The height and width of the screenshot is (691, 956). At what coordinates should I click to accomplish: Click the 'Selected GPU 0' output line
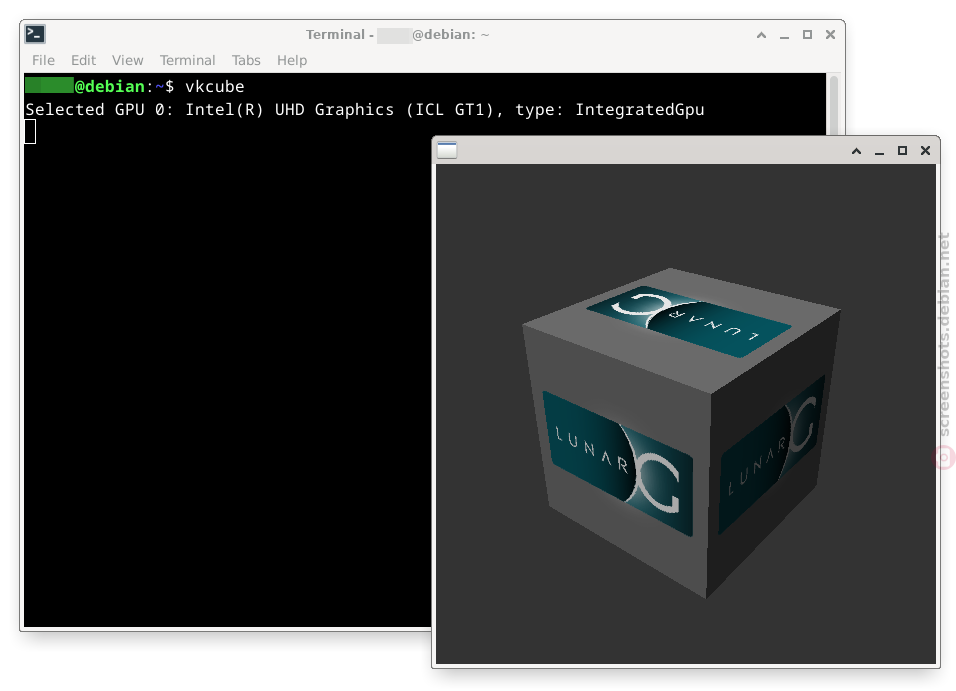click(x=365, y=110)
